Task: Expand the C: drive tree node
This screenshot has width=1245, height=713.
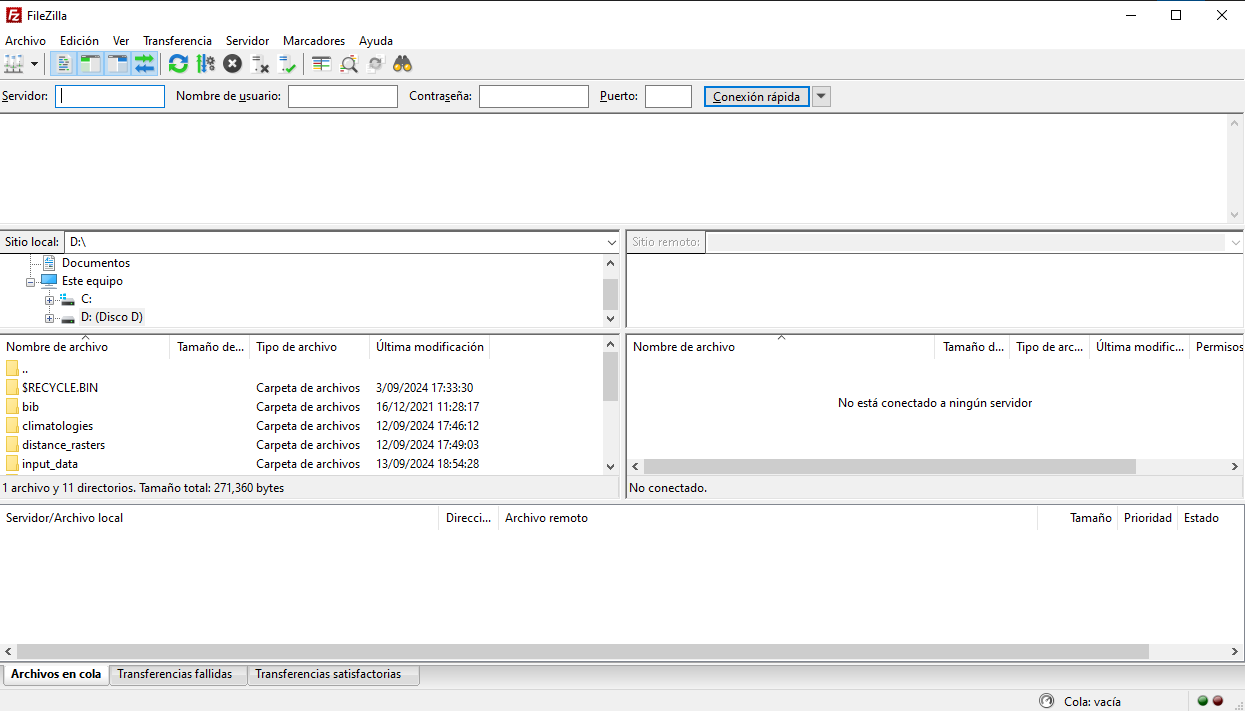Action: click(x=49, y=300)
